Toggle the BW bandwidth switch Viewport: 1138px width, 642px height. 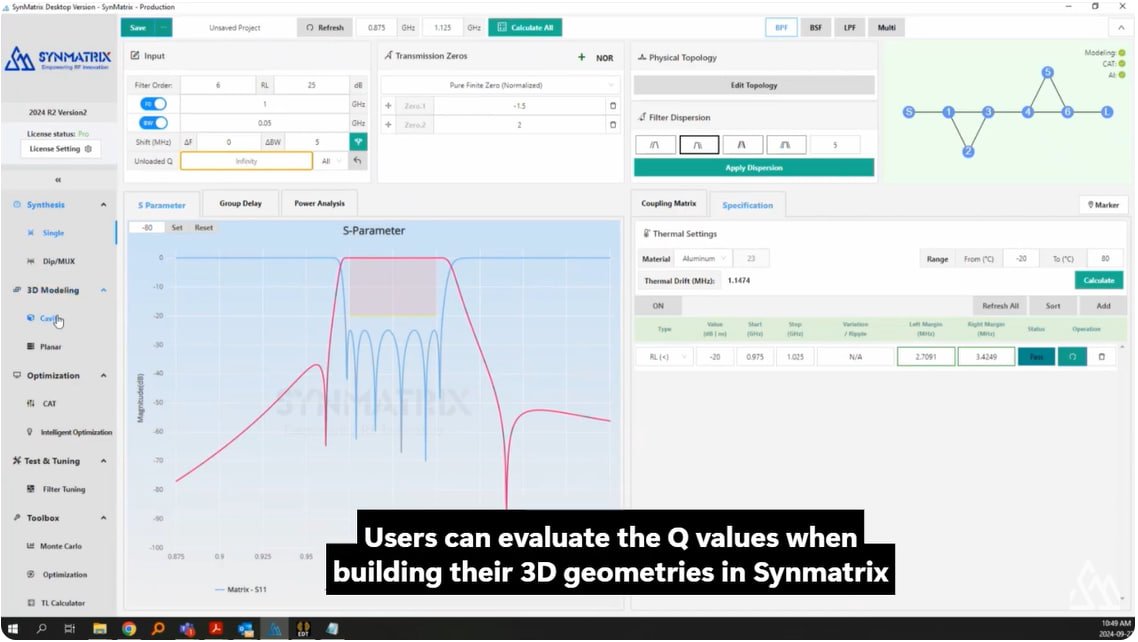(x=153, y=123)
